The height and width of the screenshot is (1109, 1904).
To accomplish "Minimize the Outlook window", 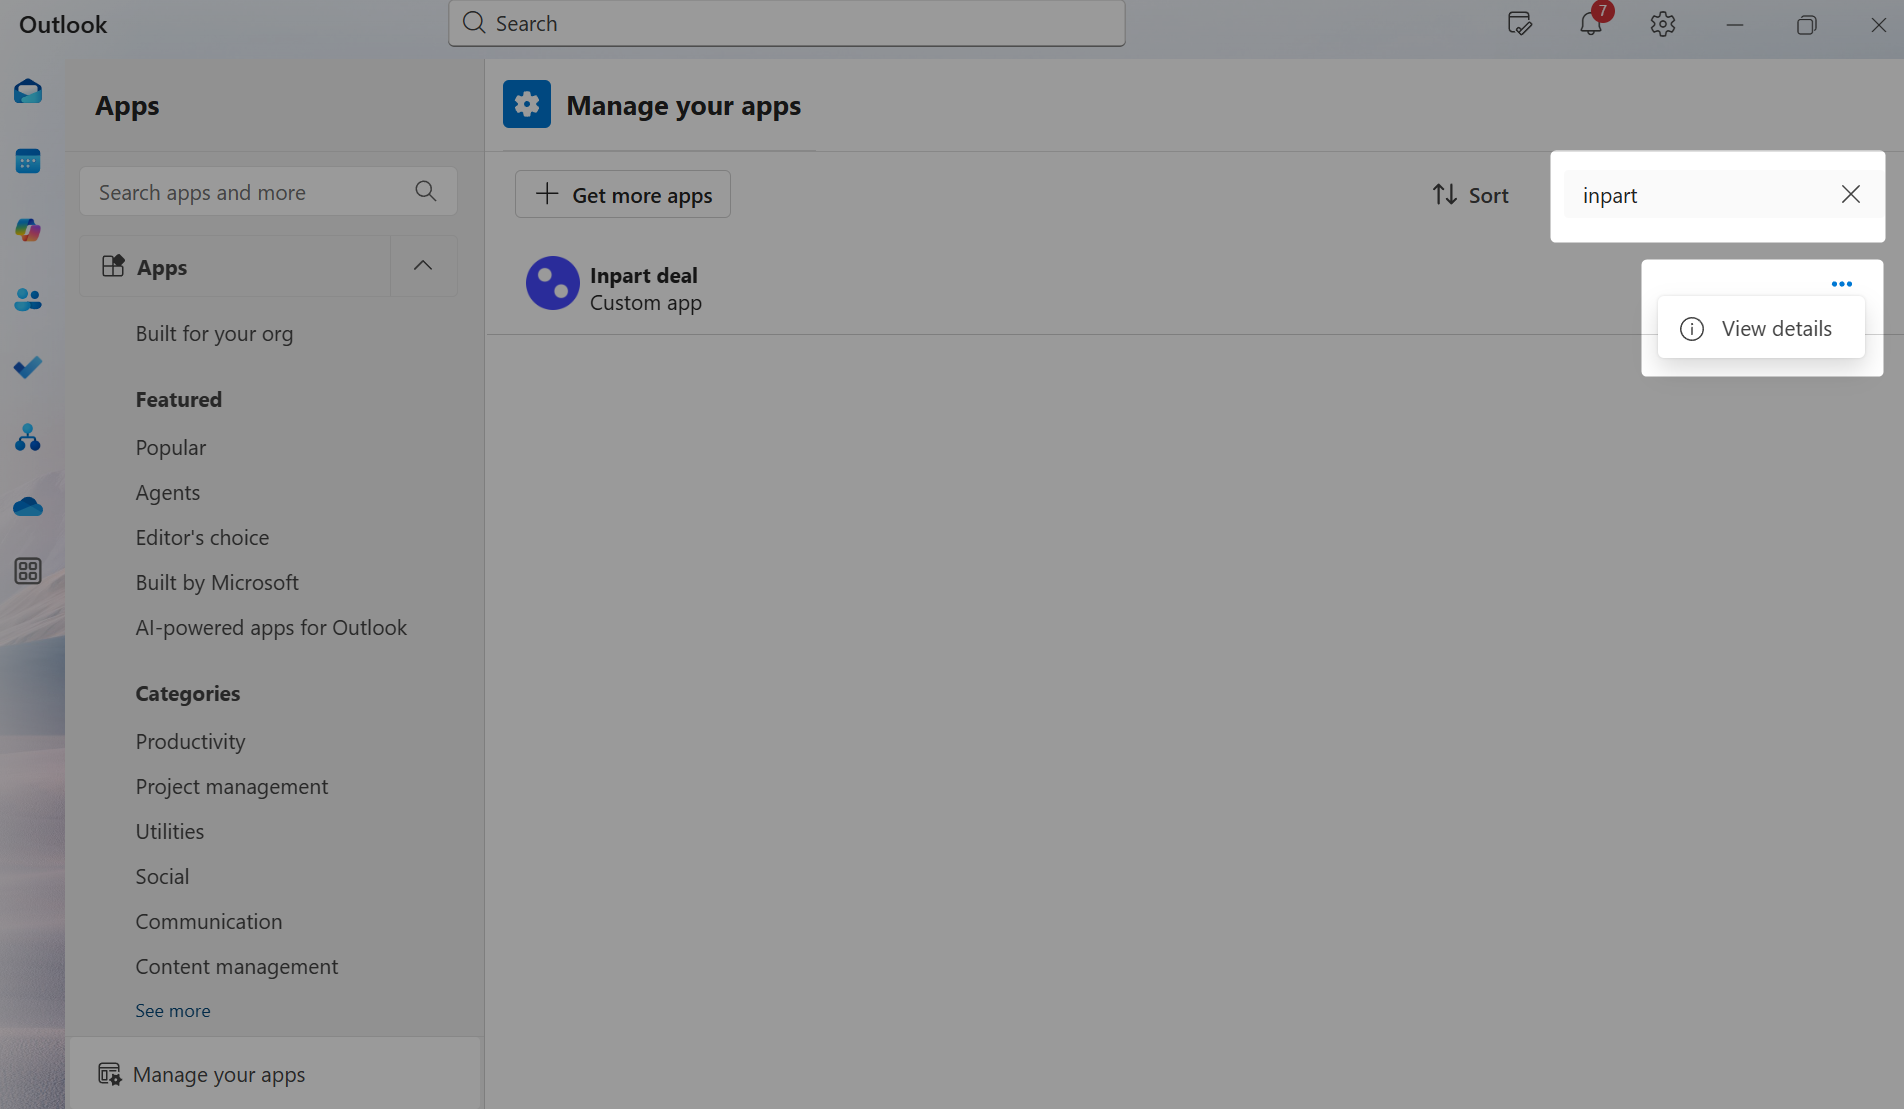I will point(1735,24).
